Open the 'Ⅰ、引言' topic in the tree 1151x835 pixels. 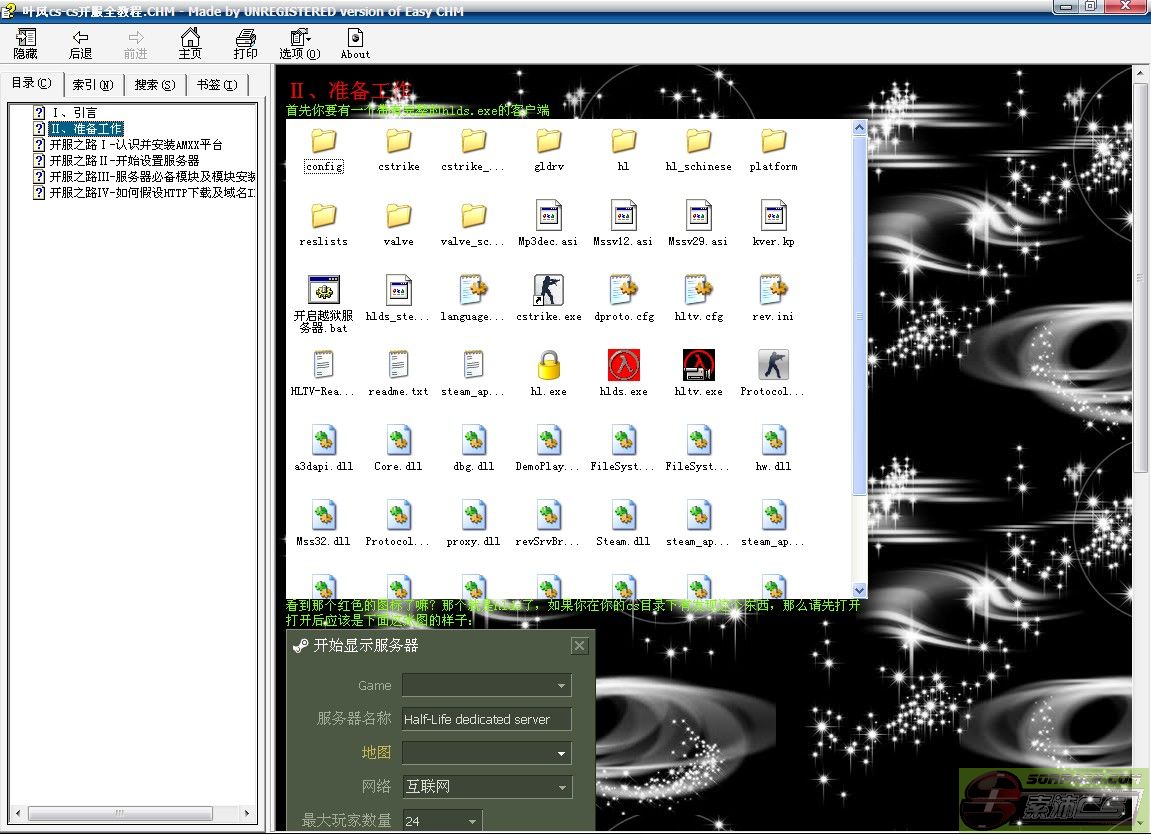point(74,113)
